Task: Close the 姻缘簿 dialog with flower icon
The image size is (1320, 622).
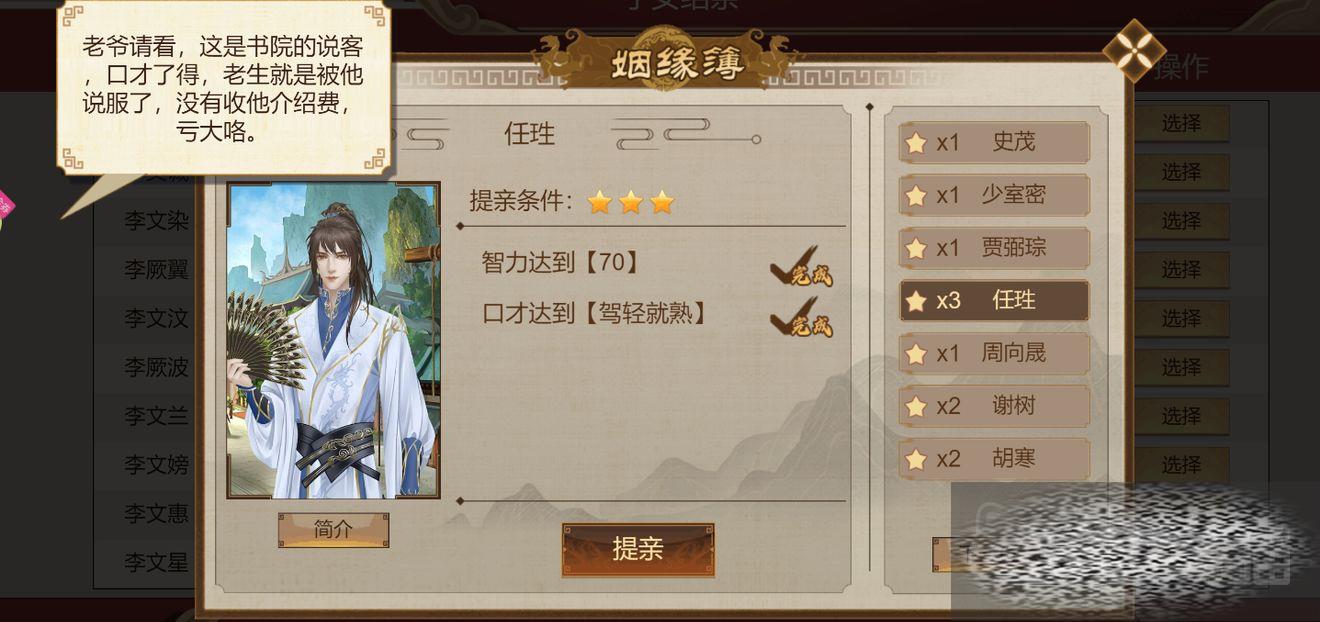Action: (1134, 51)
